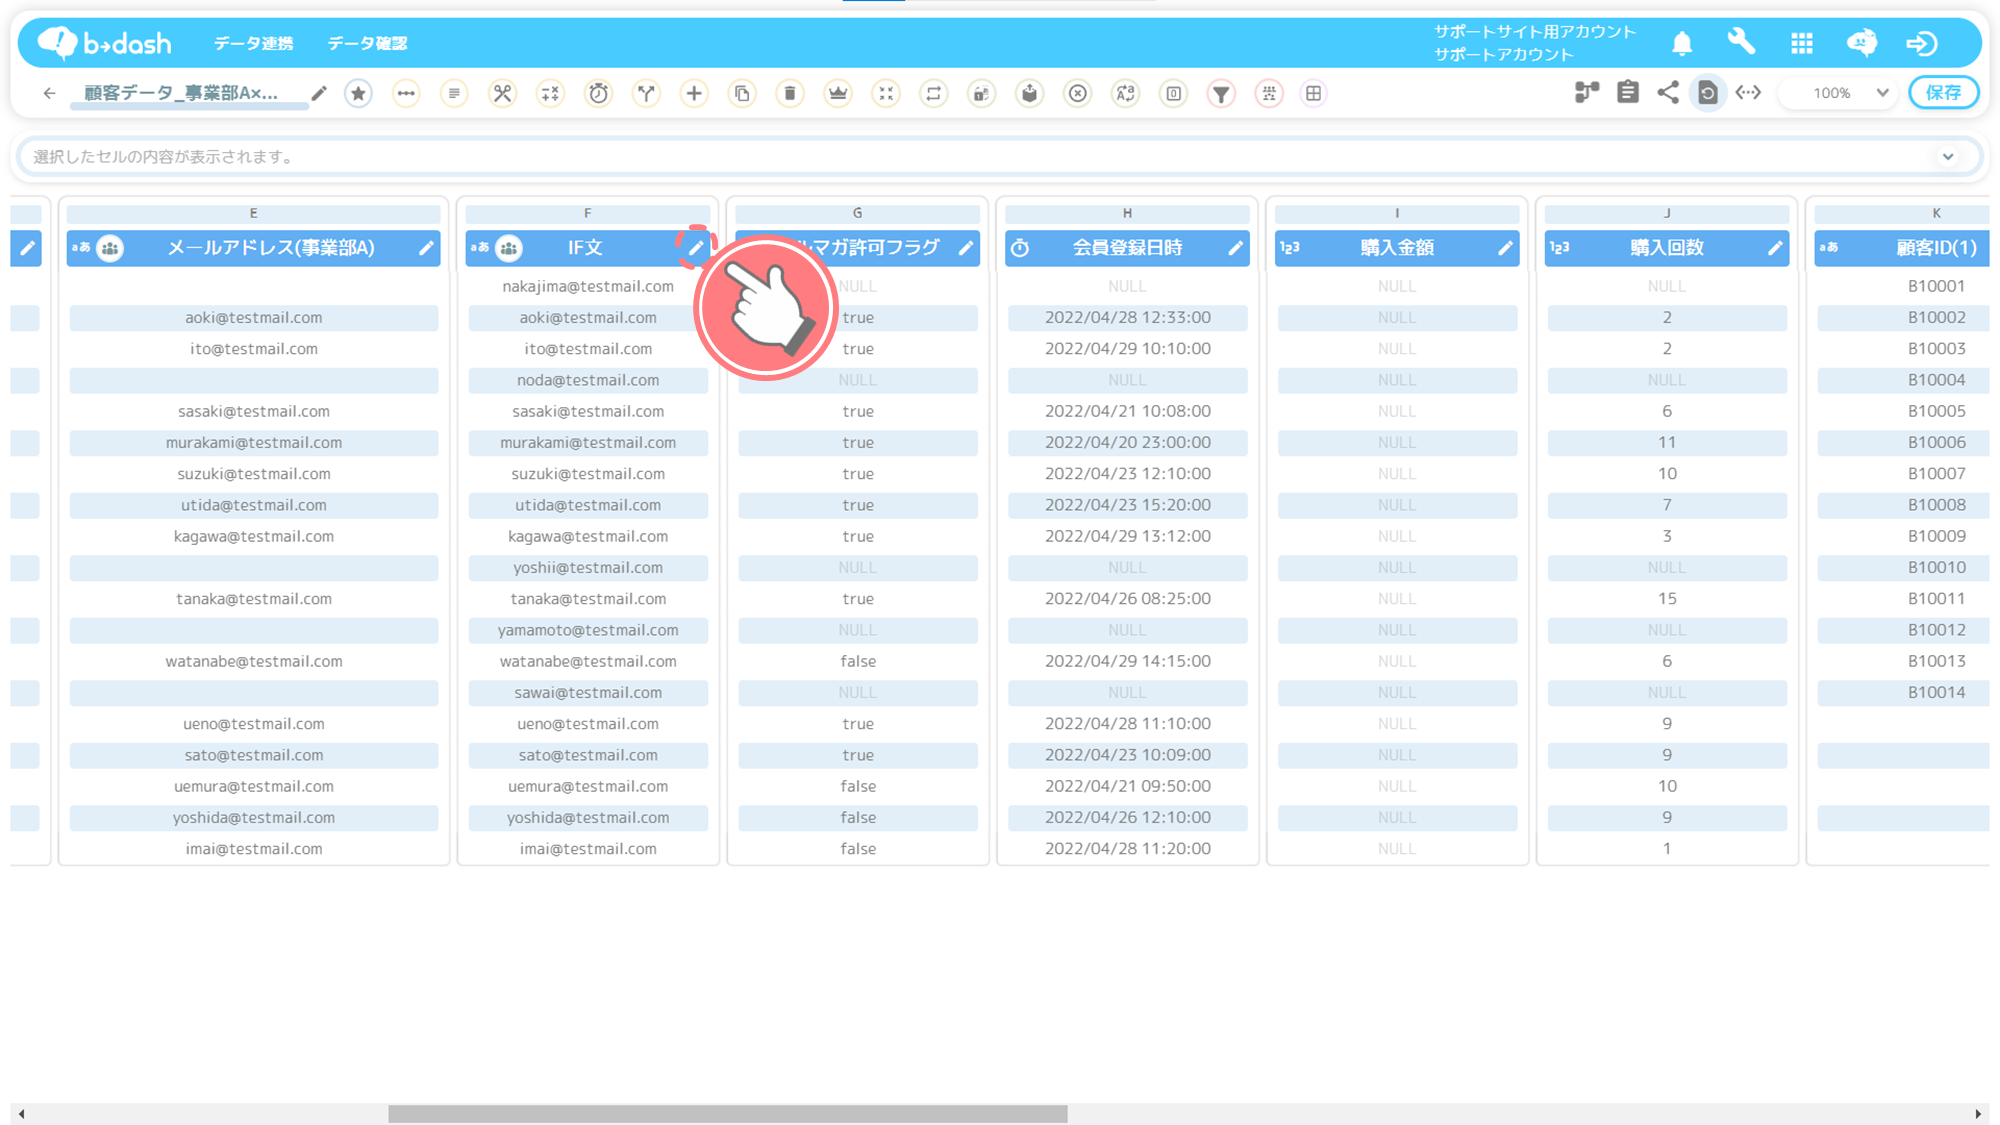Click cell B10005
The image size is (2000, 1125).
tap(1936, 411)
